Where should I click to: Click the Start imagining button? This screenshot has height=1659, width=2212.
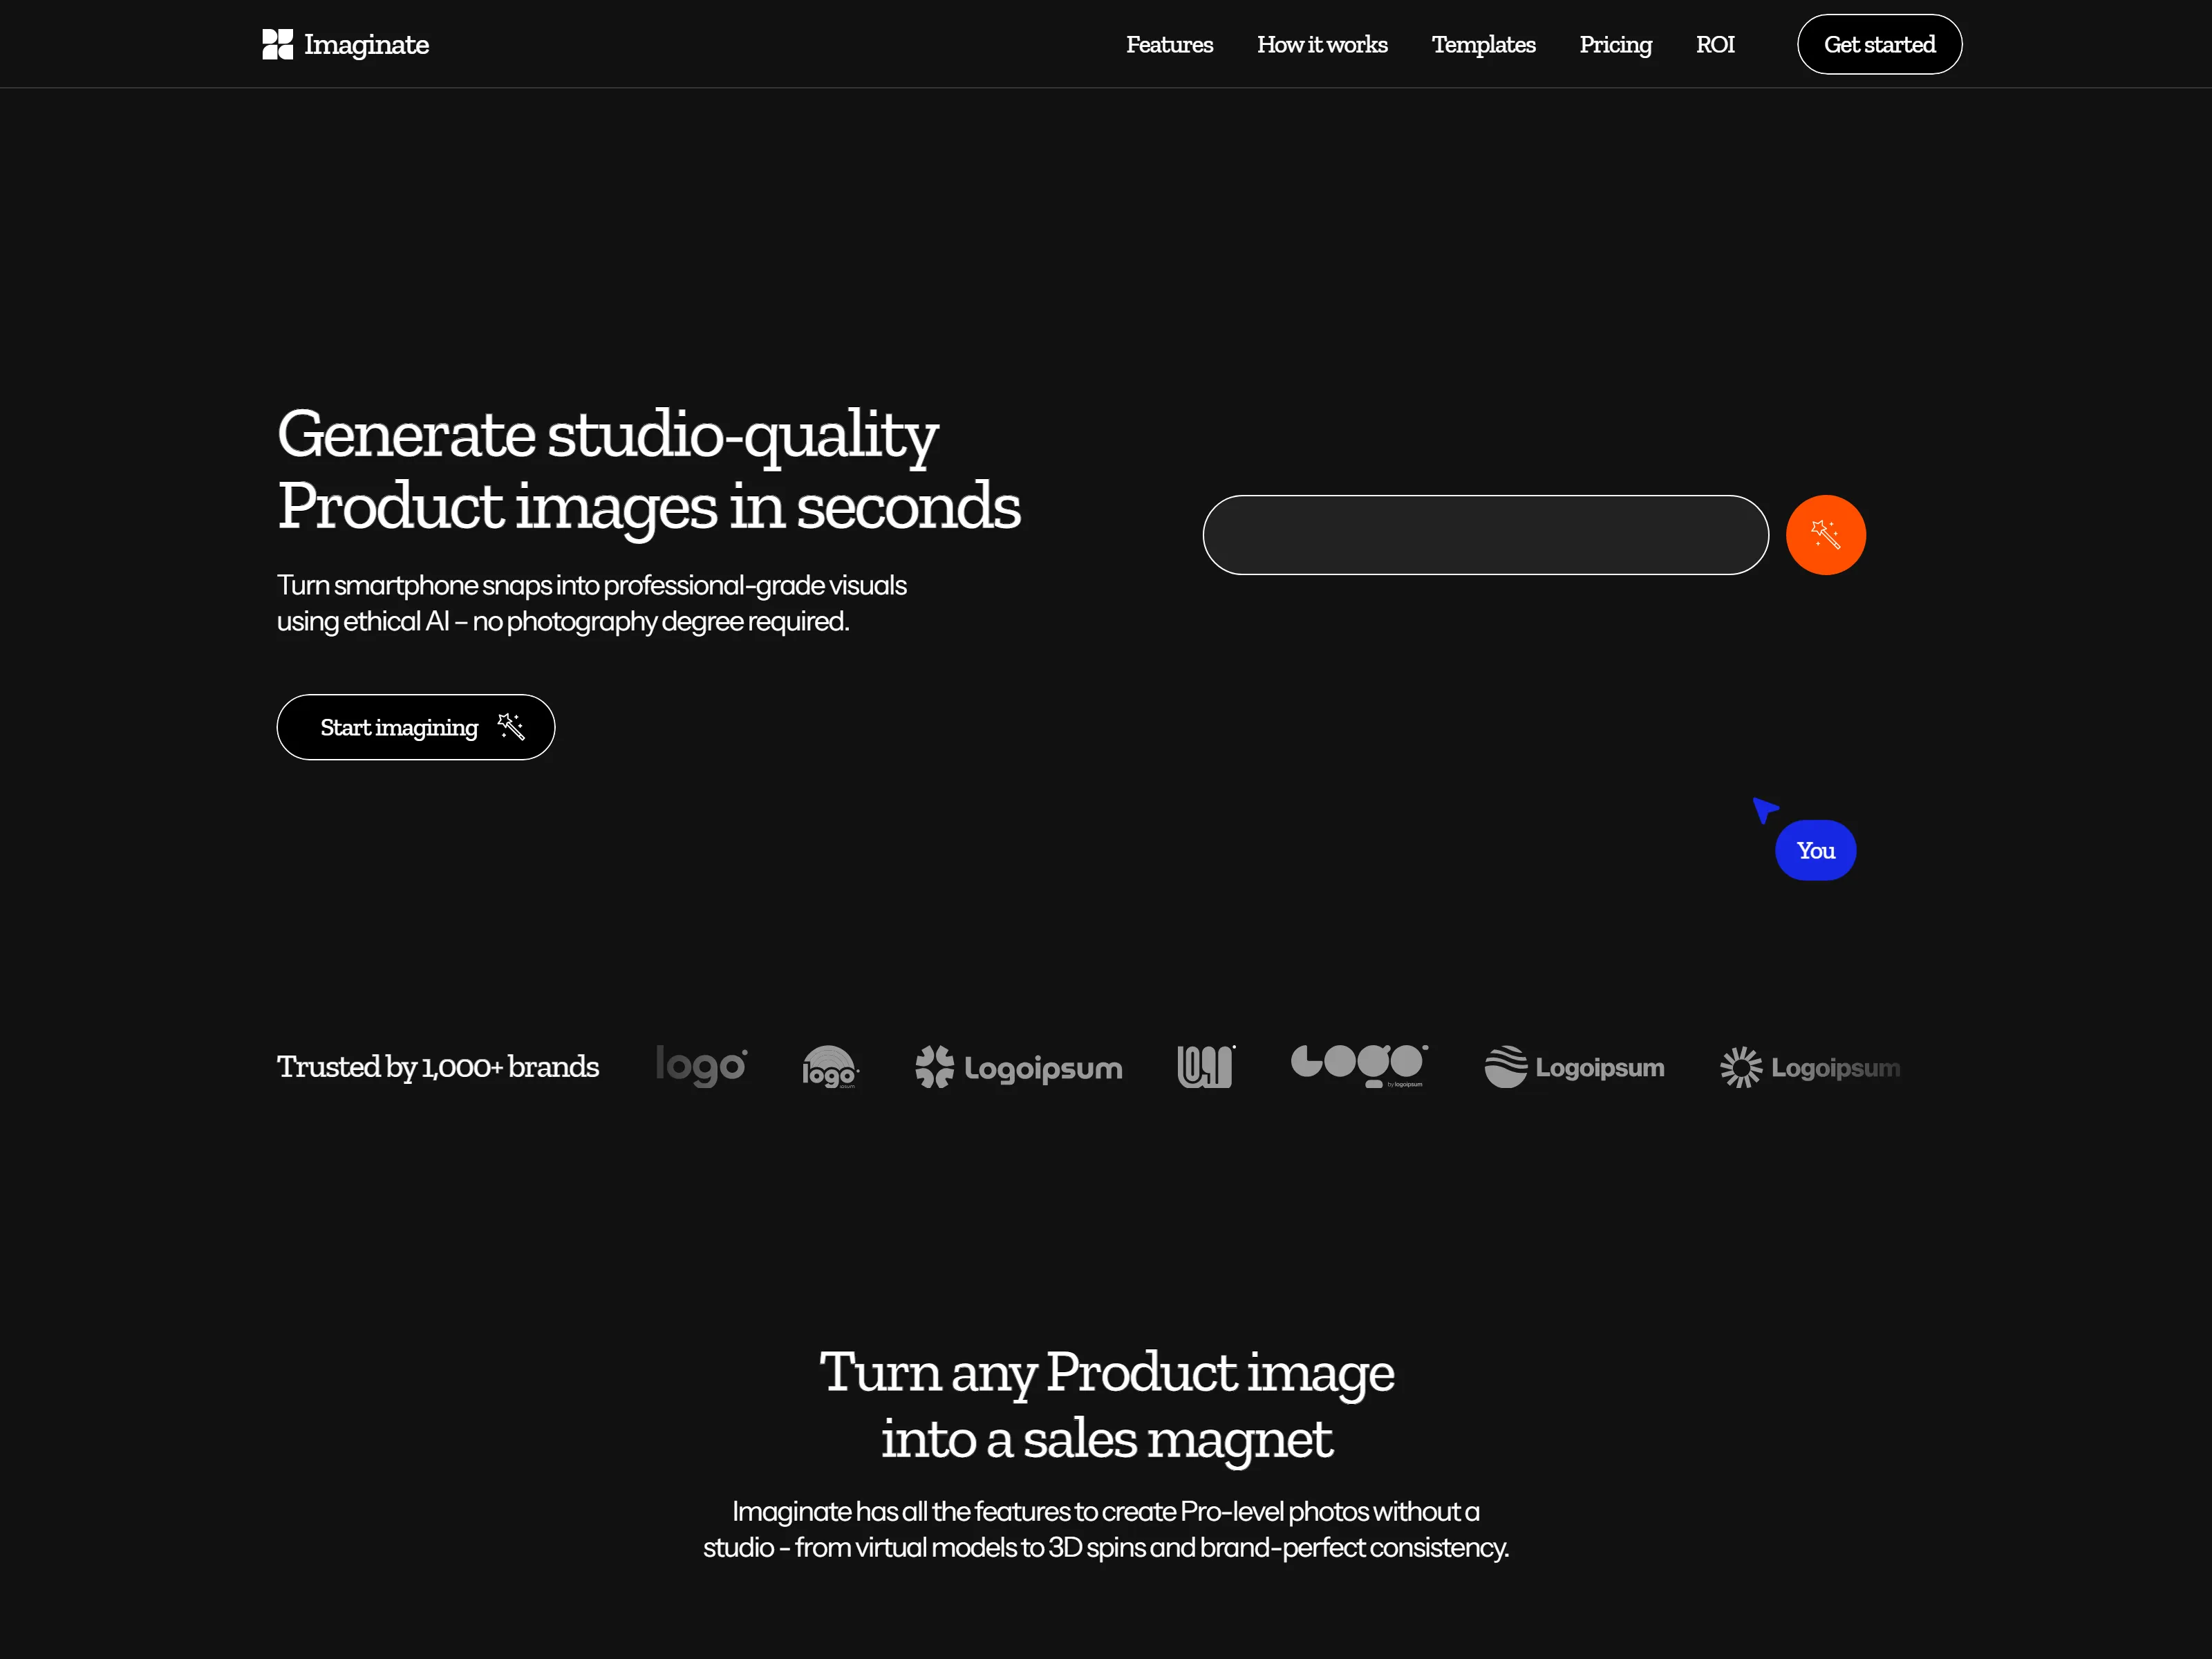tap(416, 727)
